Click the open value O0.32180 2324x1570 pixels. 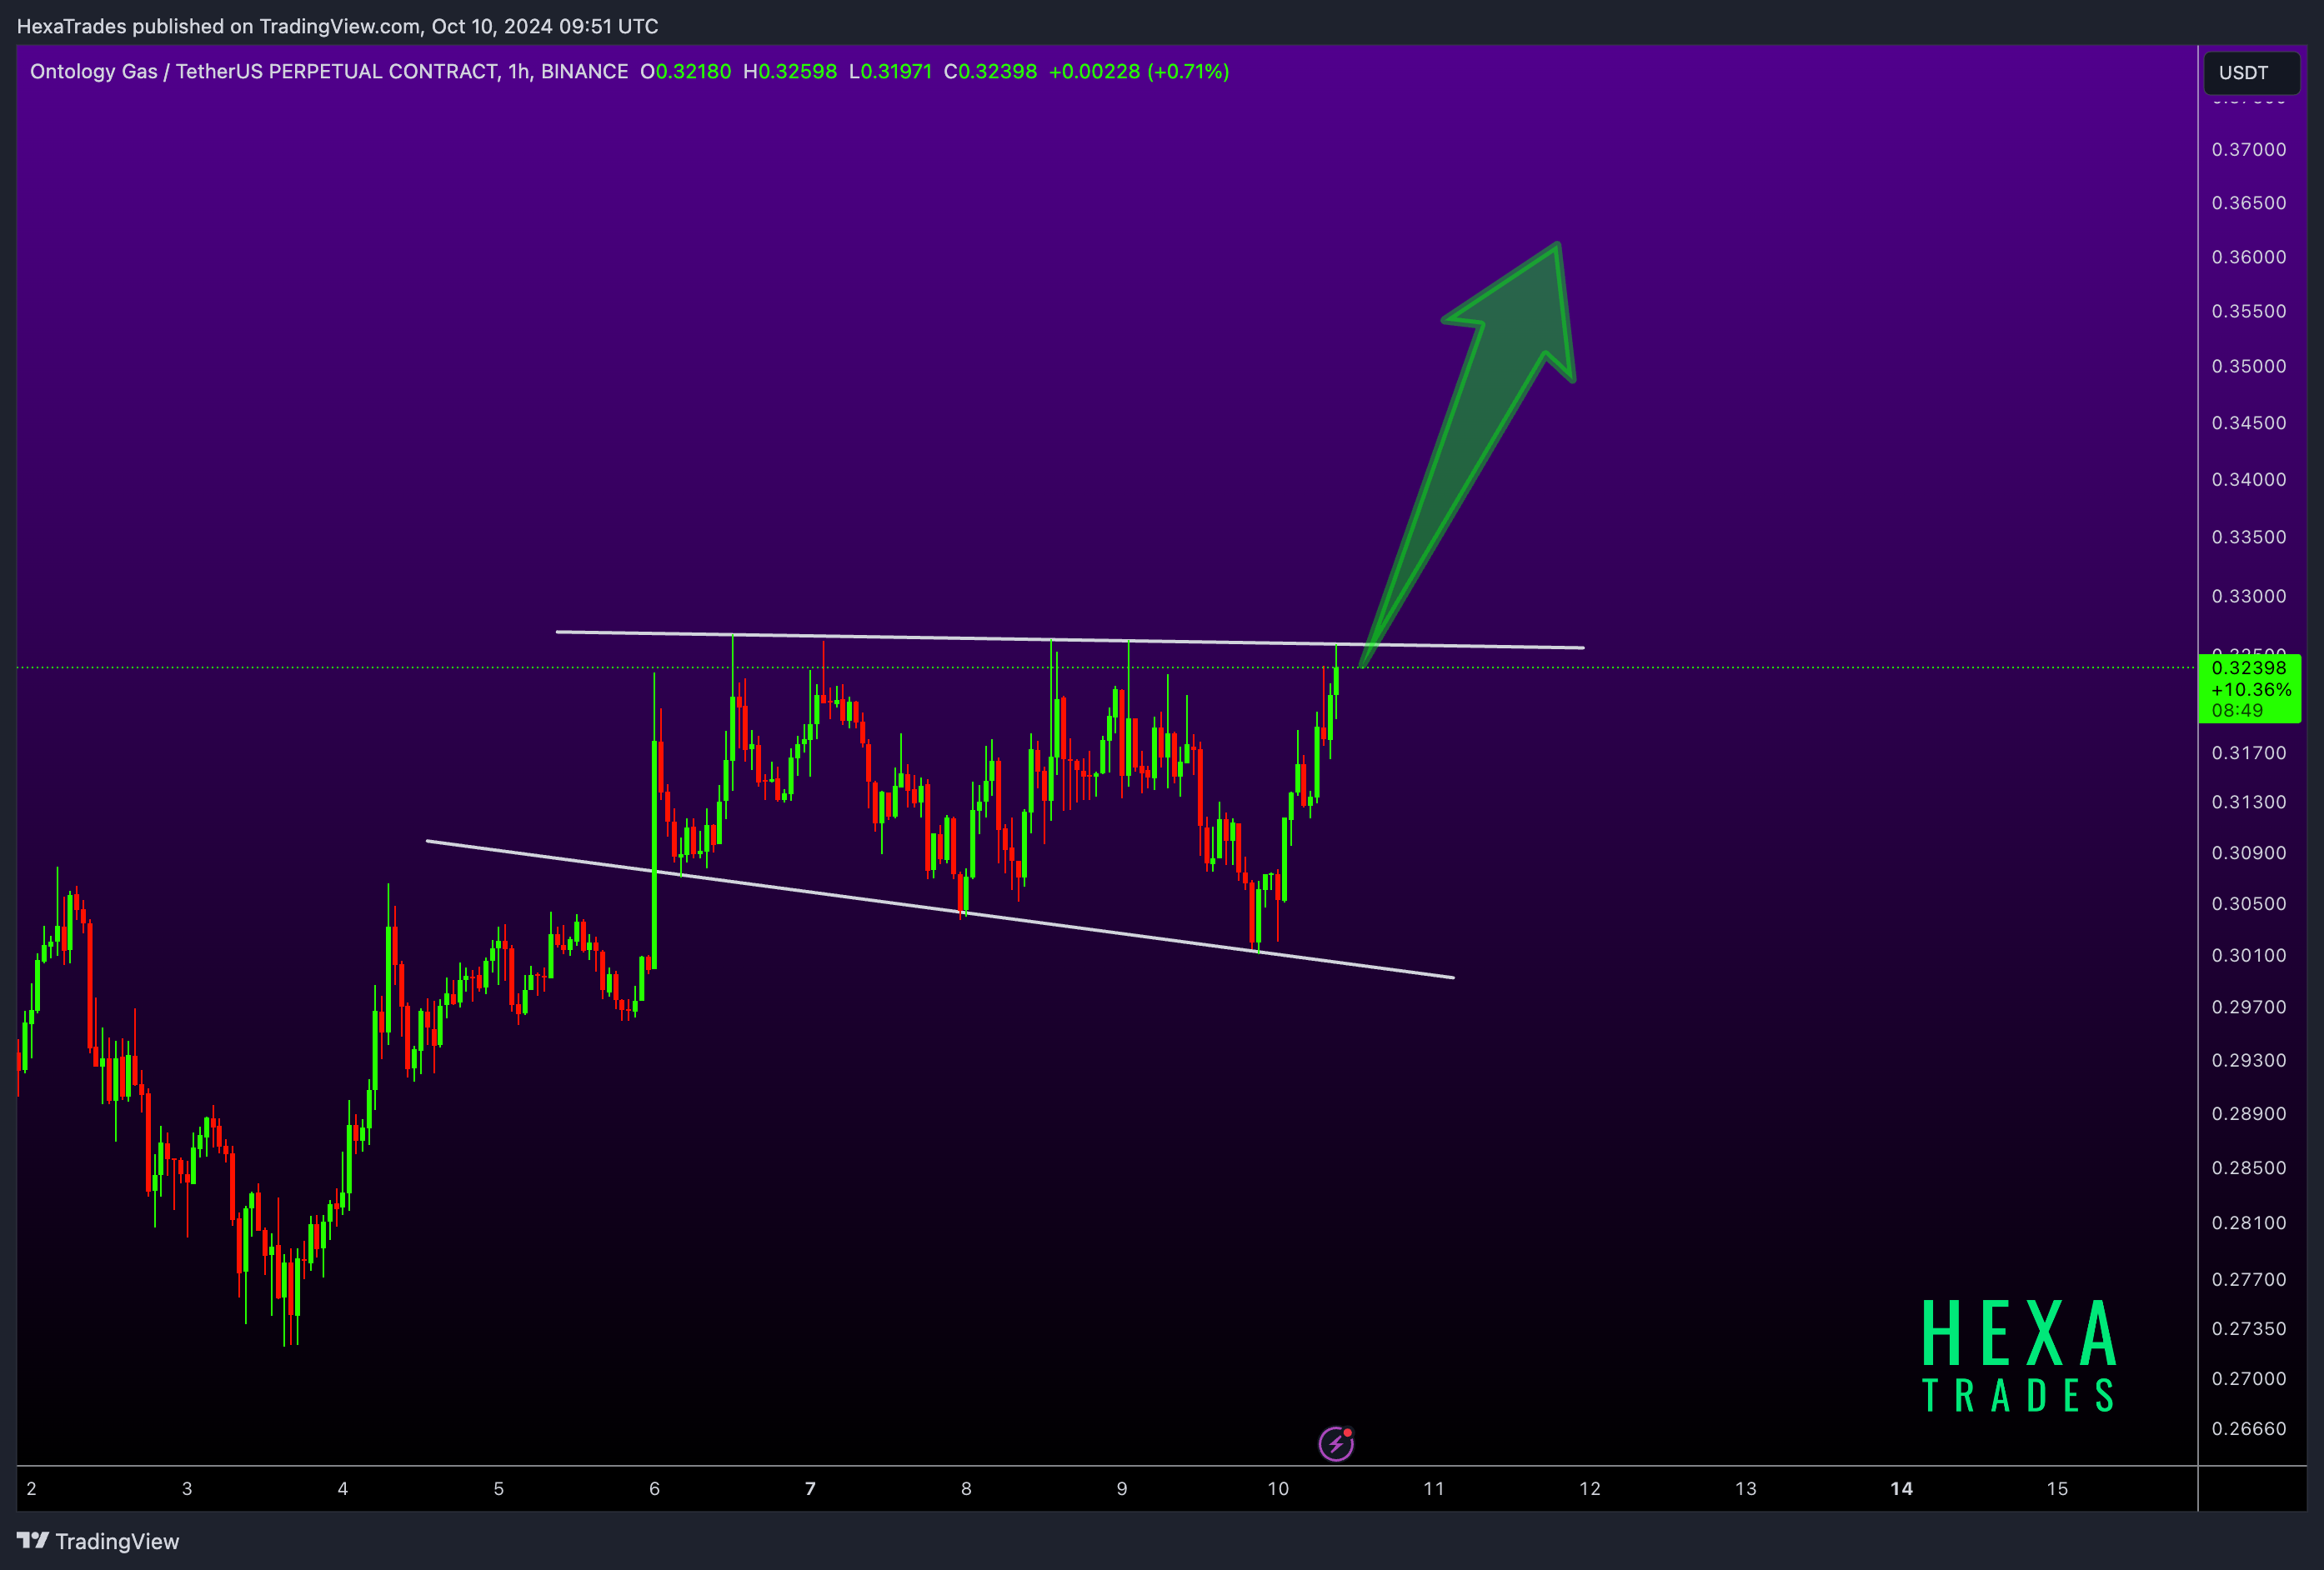(686, 71)
